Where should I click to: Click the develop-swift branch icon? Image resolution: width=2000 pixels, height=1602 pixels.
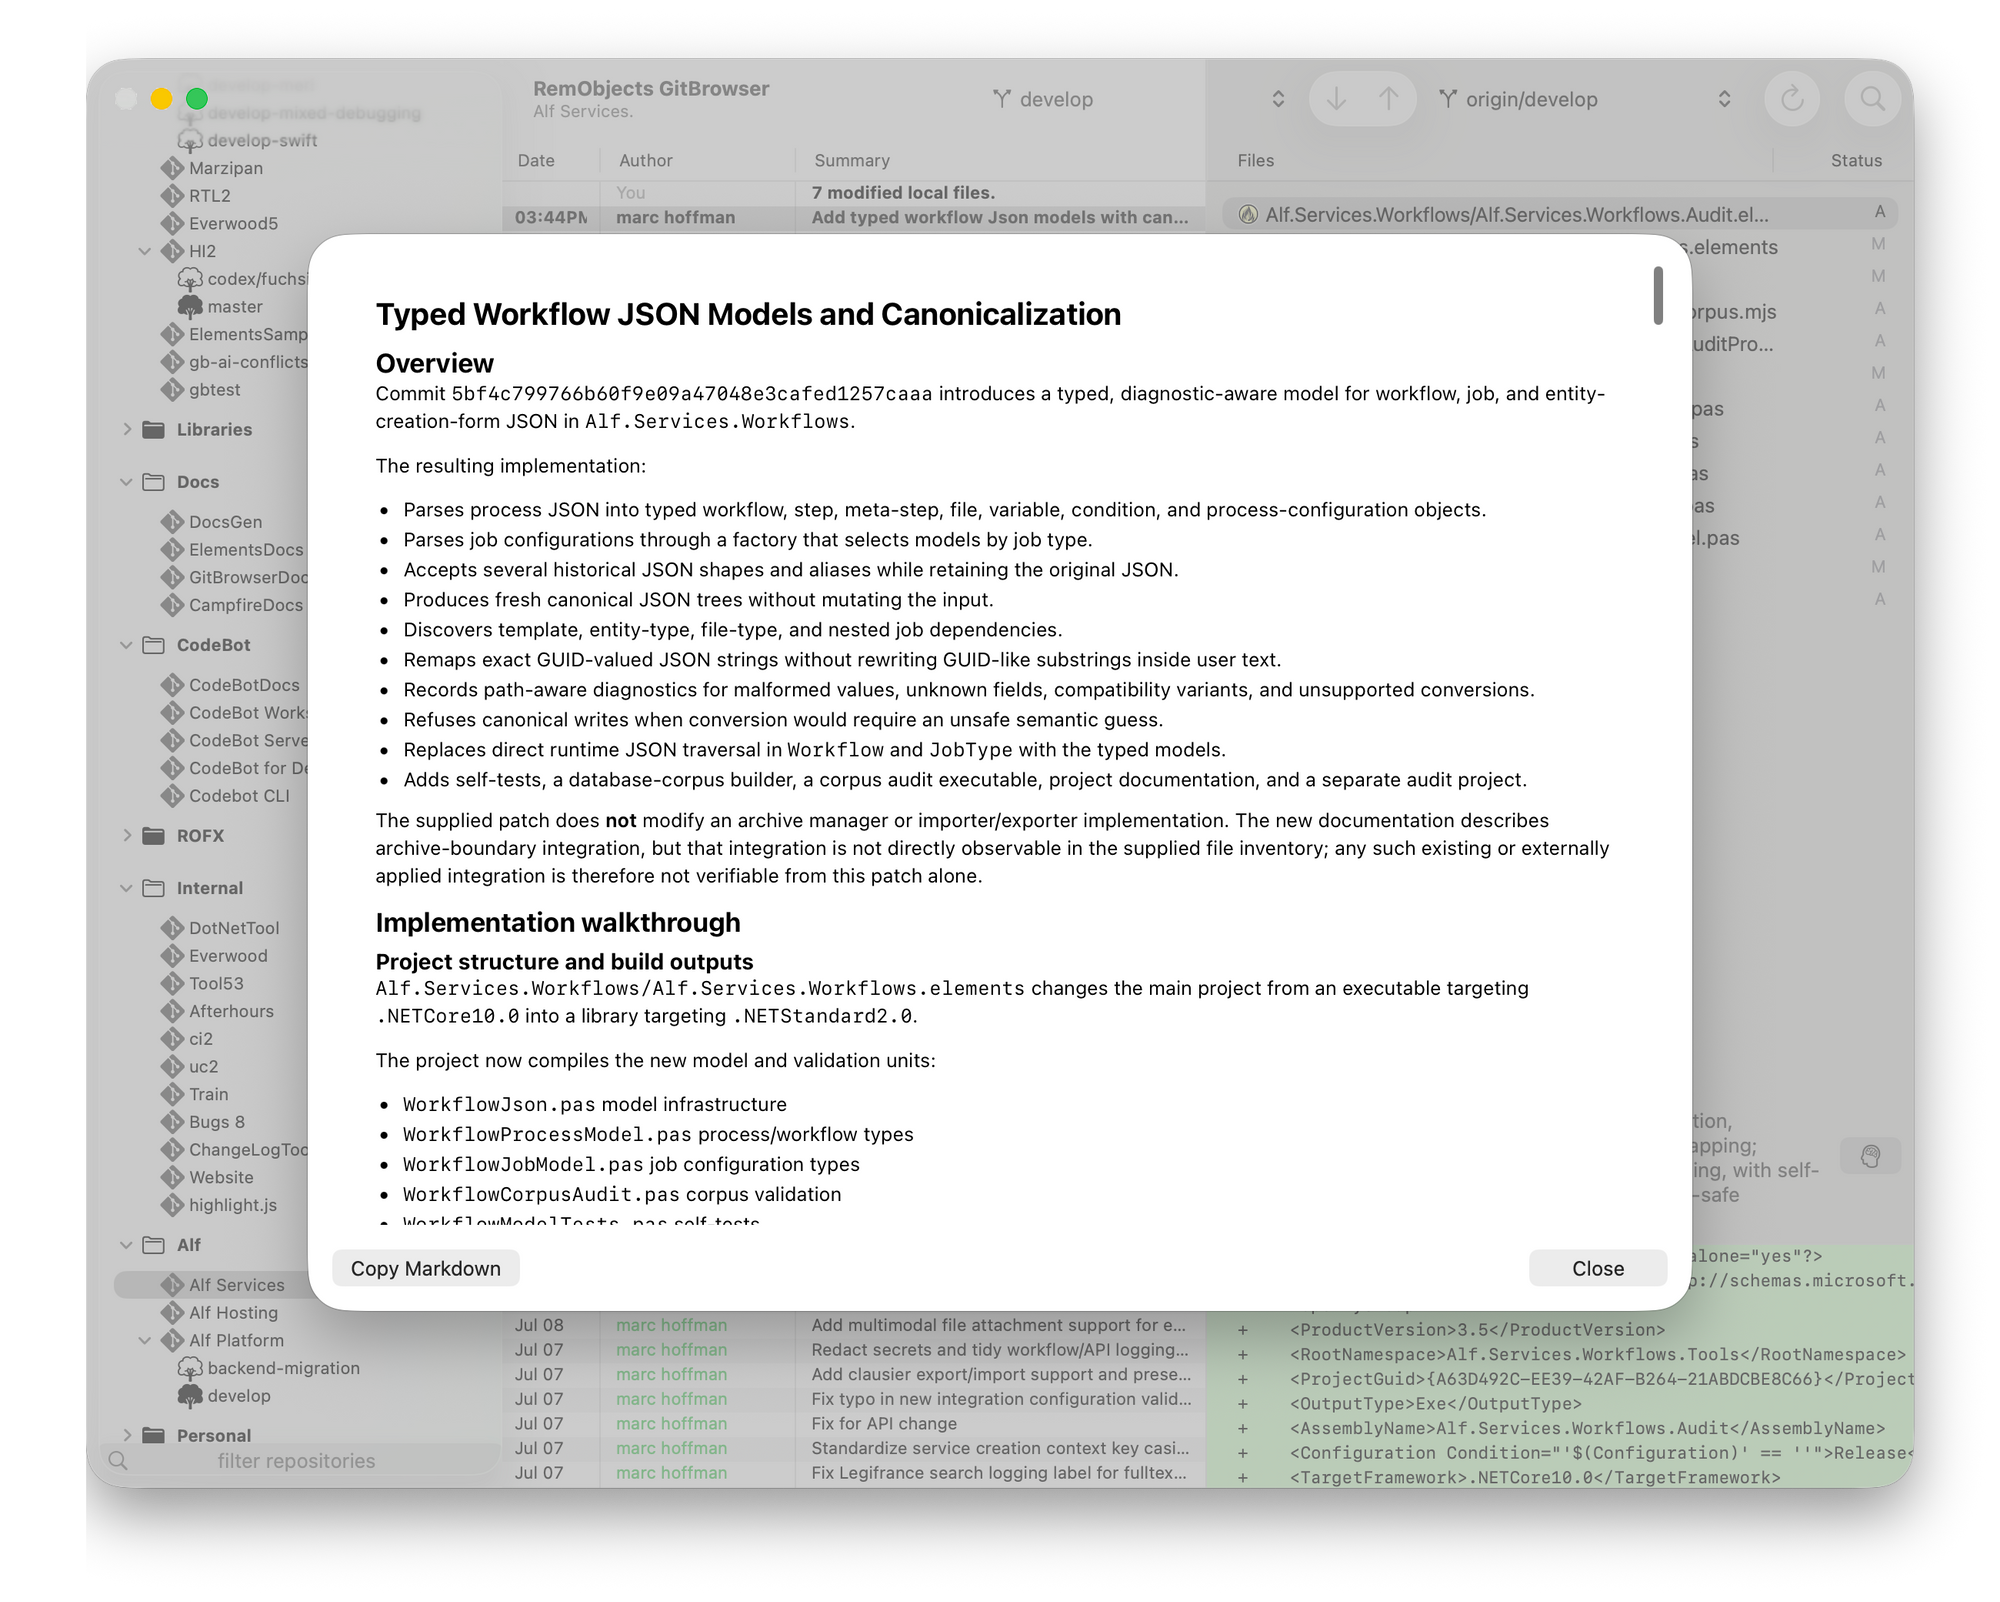(190, 141)
